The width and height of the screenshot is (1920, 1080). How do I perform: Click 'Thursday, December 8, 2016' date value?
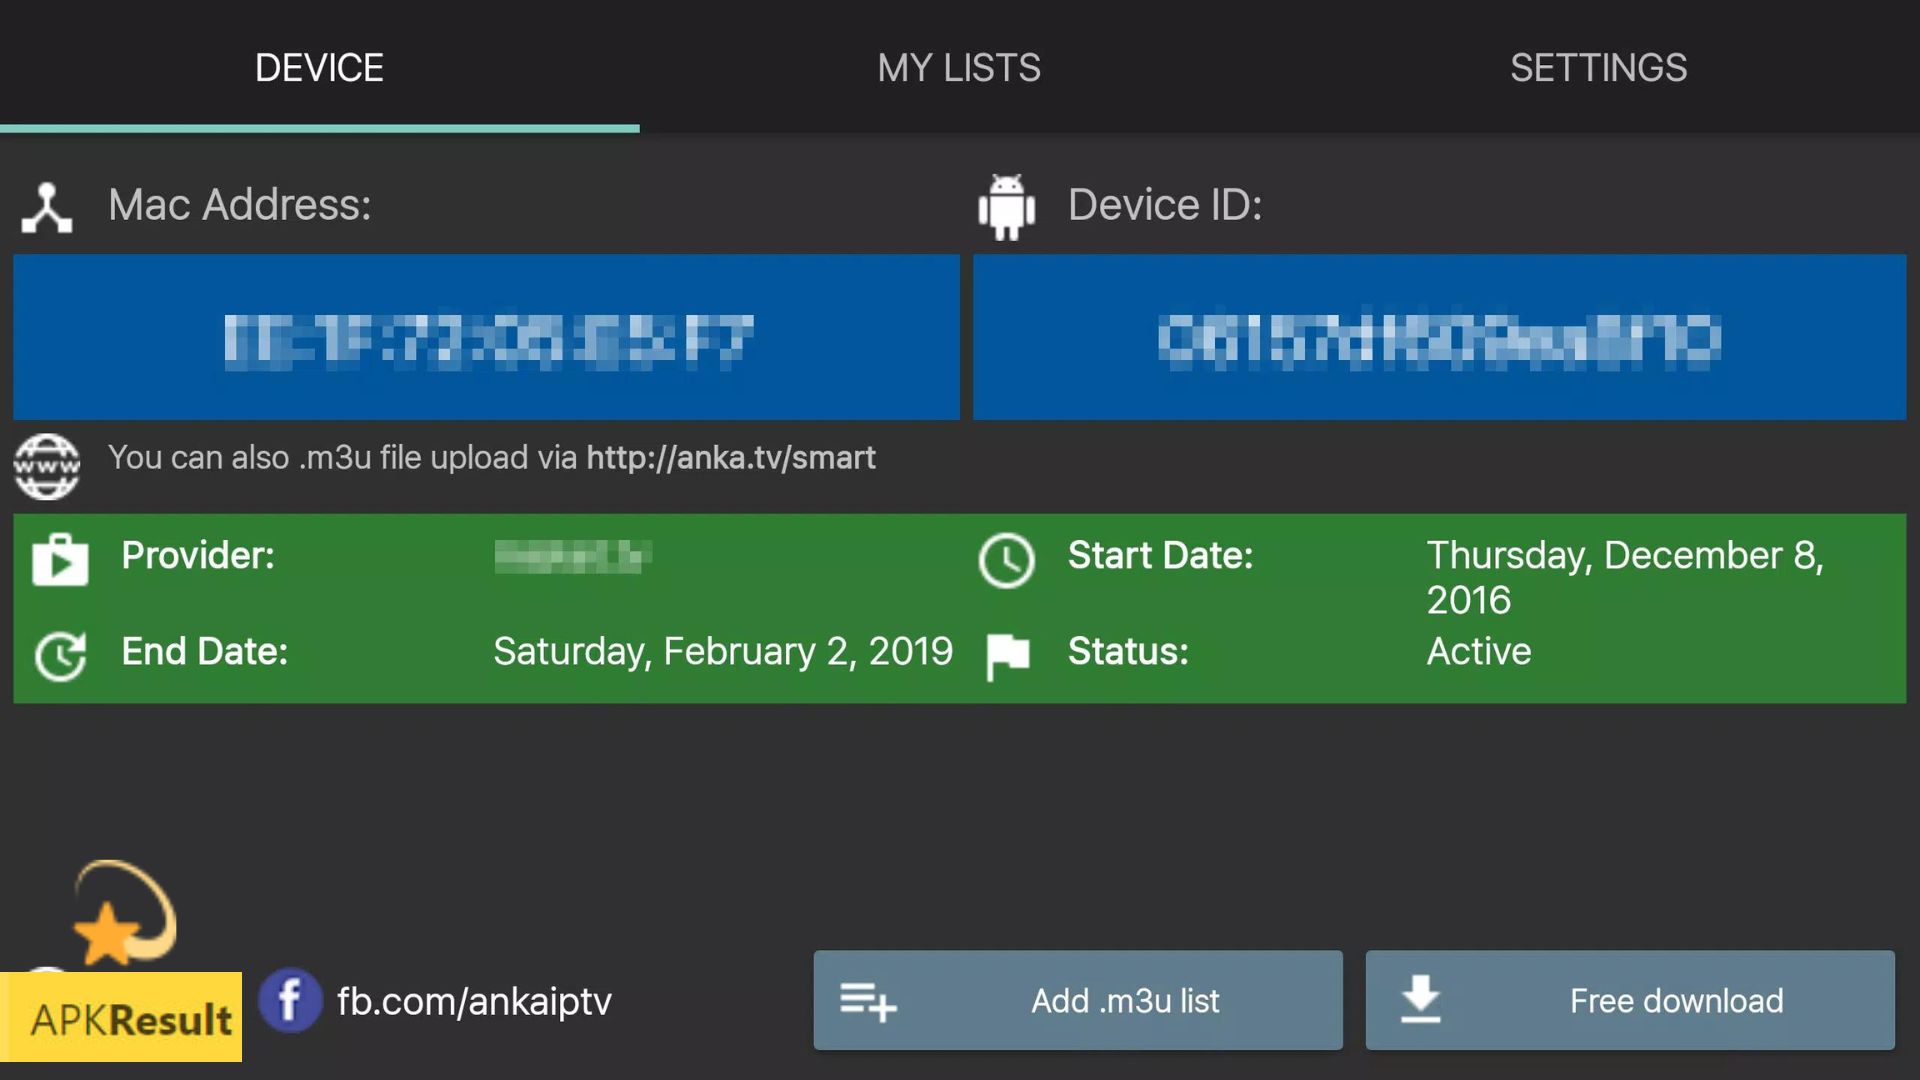1625,578
